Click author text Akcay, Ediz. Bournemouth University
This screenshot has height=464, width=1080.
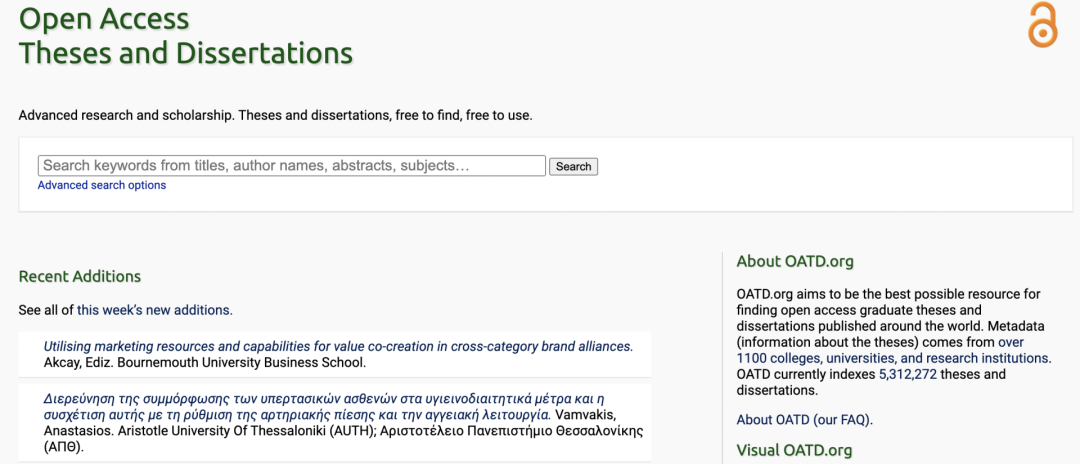click(205, 362)
